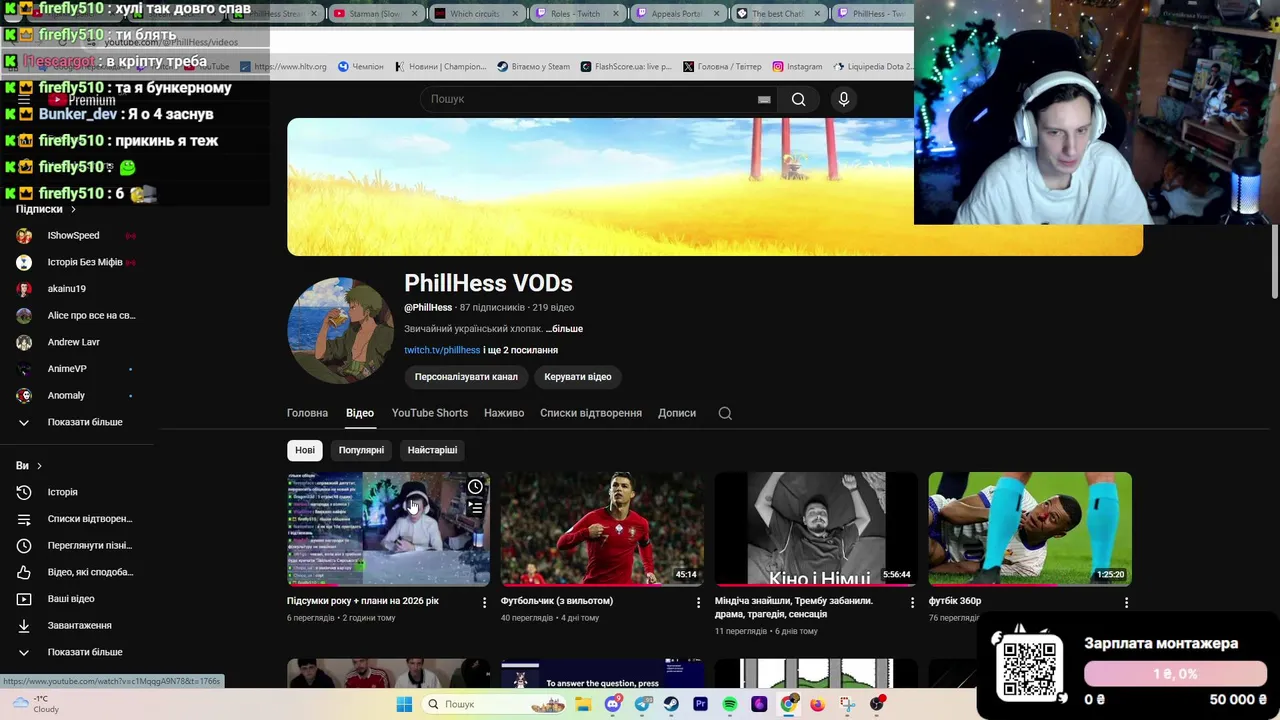The image size is (1280, 720).
Task: Expand Підписки subscriptions section chevron
Action: point(73,209)
